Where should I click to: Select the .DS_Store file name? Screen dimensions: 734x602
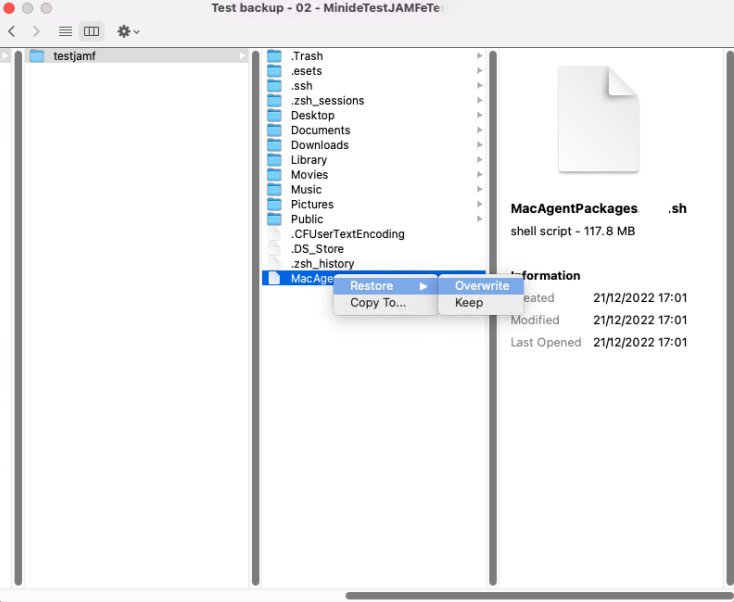tap(317, 249)
